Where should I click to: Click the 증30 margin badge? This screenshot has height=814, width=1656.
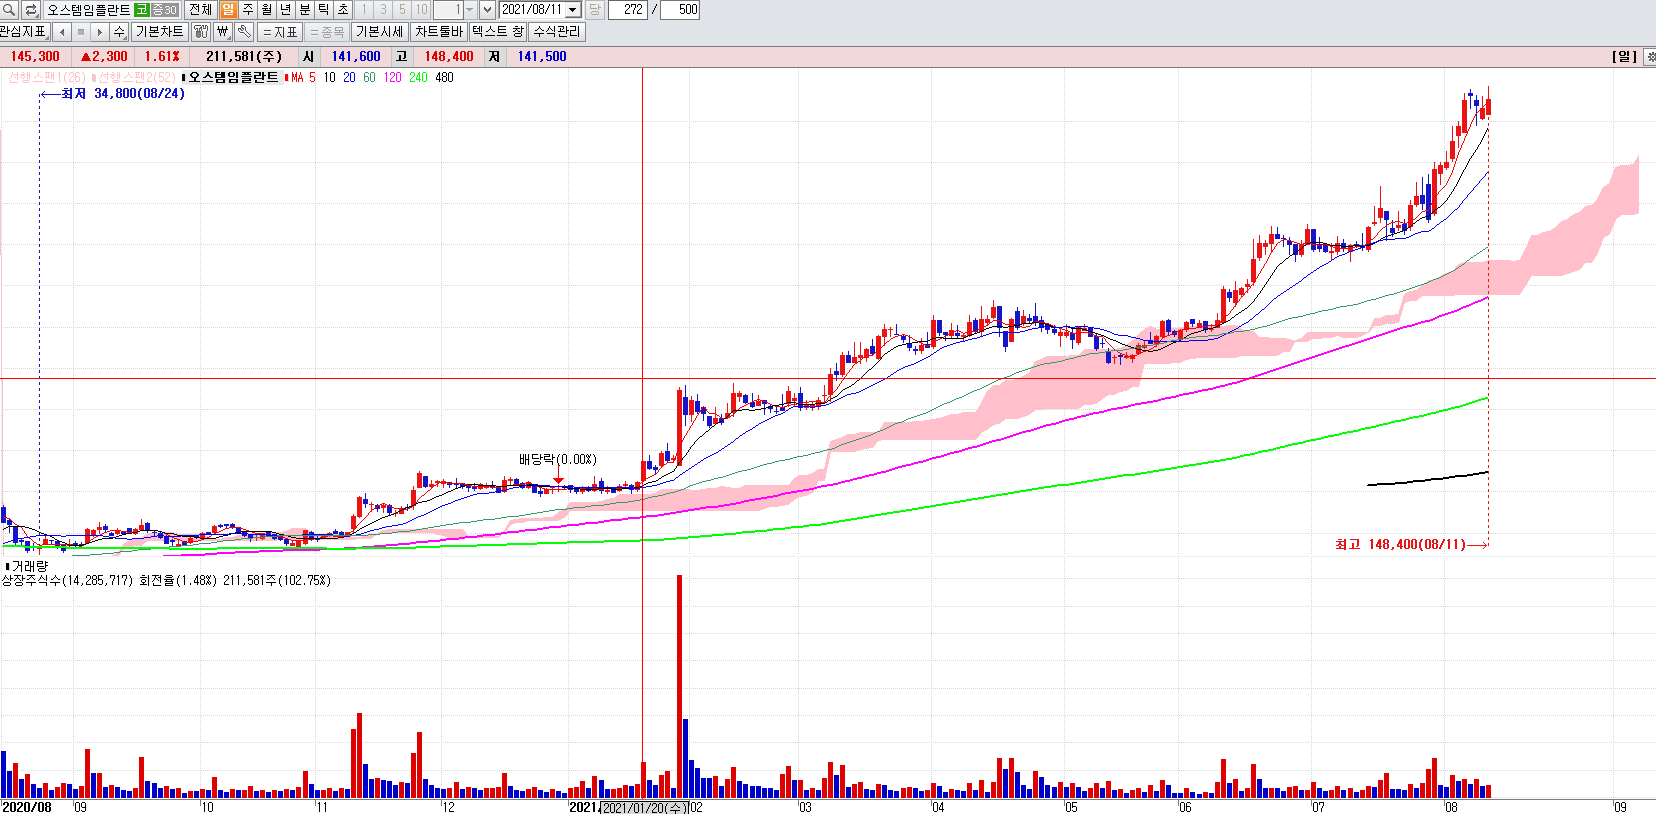164,10
